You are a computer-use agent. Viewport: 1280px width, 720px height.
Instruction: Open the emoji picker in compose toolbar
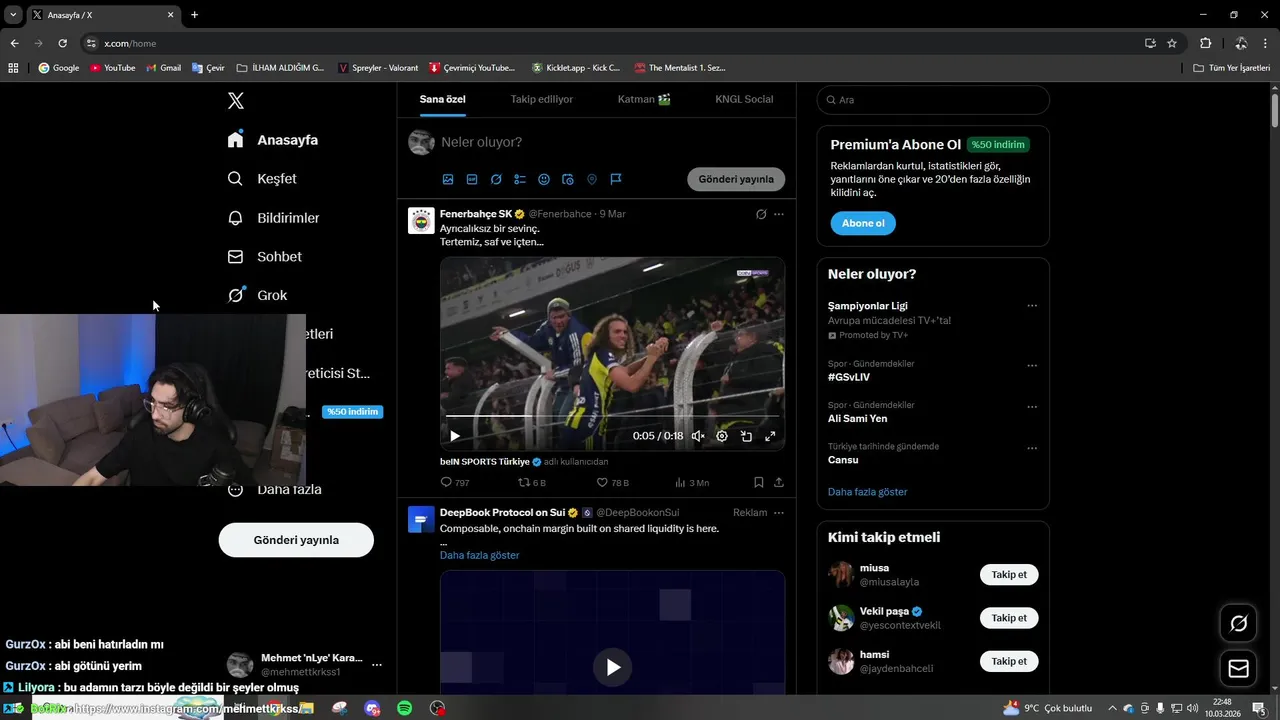tap(544, 179)
